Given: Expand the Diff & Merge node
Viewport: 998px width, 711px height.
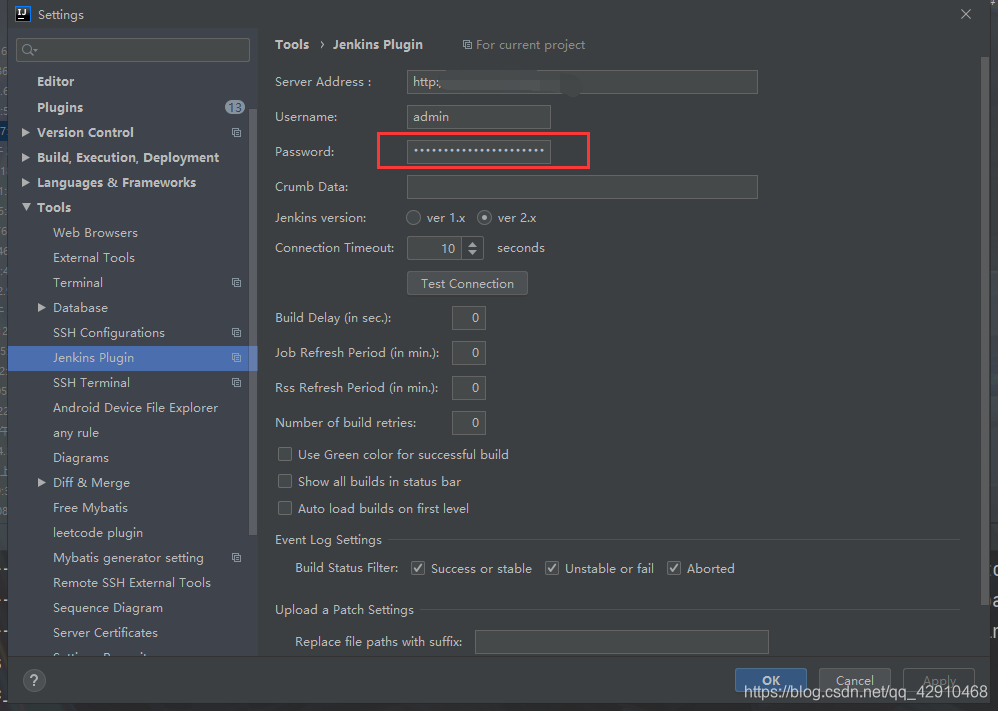Looking at the screenshot, I should coord(41,482).
